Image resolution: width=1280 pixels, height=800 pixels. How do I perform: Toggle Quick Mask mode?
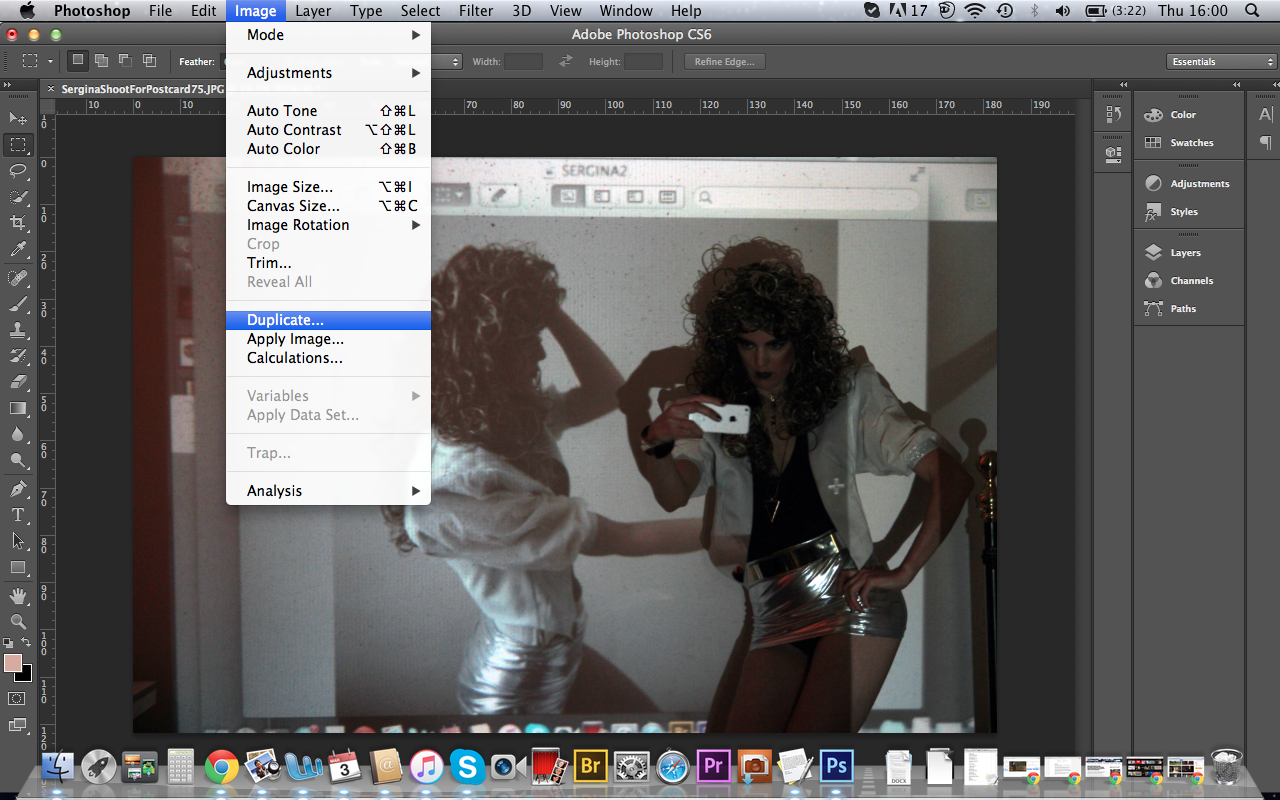[x=17, y=698]
